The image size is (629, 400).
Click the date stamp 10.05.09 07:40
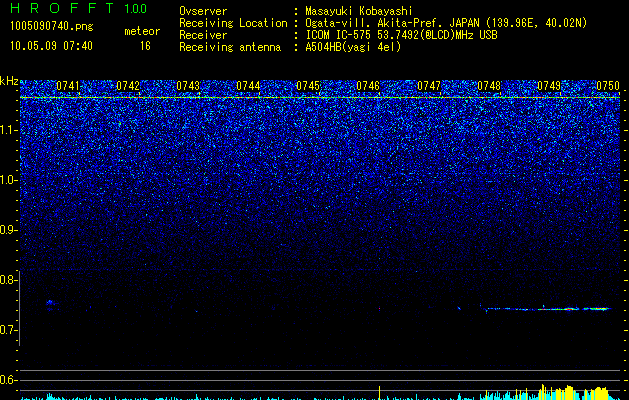click(x=51, y=46)
